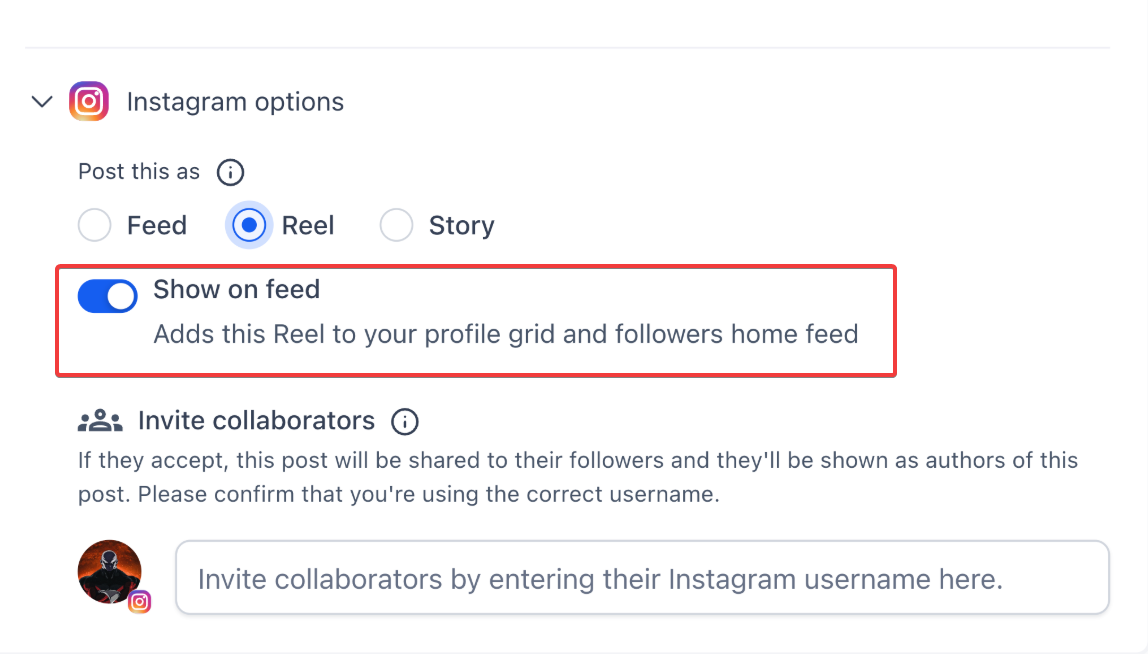Click the Show on feed label
Viewport: 1148px width, 654px height.
(236, 290)
